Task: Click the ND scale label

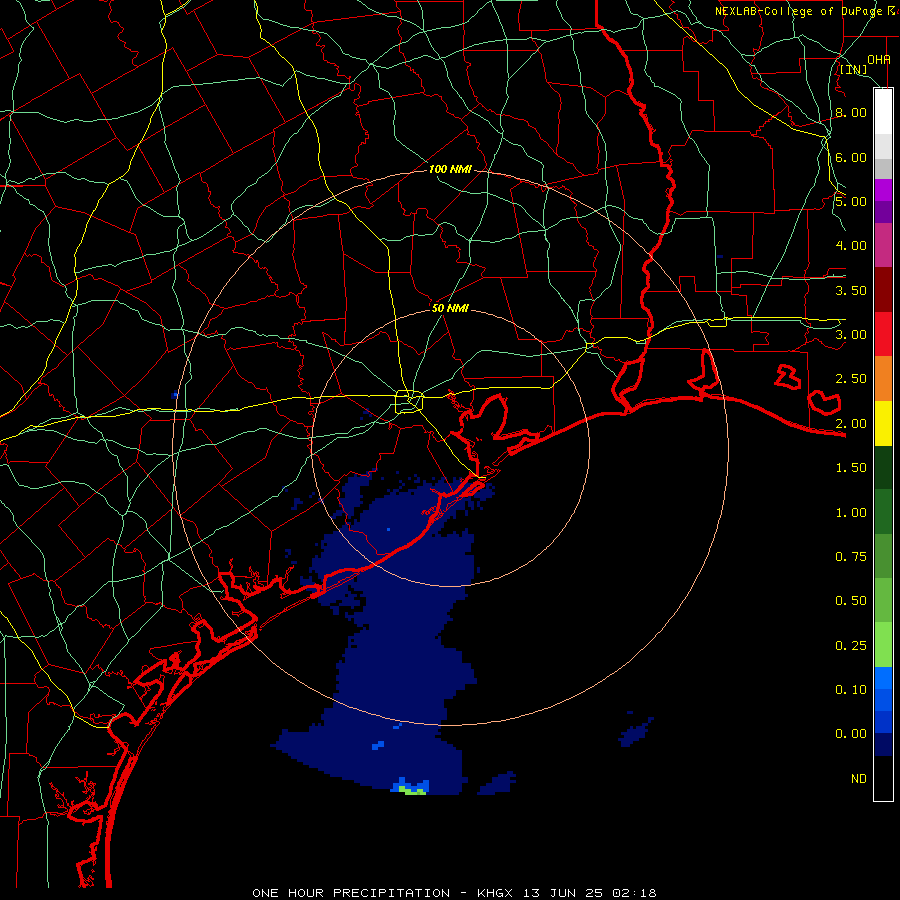Action: tap(859, 779)
